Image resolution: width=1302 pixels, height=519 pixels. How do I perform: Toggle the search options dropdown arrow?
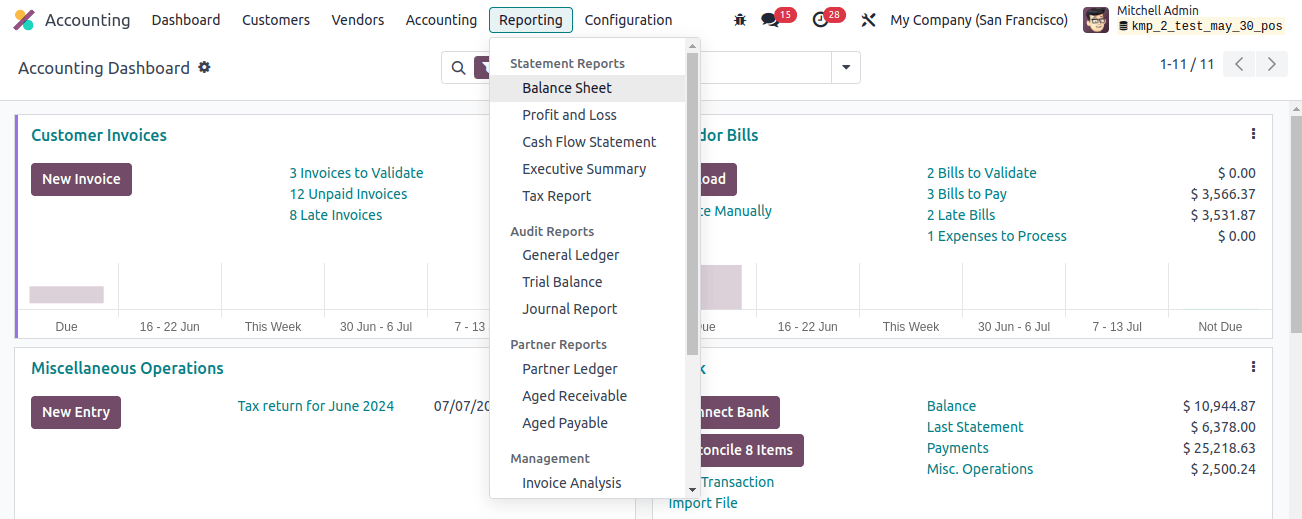(846, 68)
